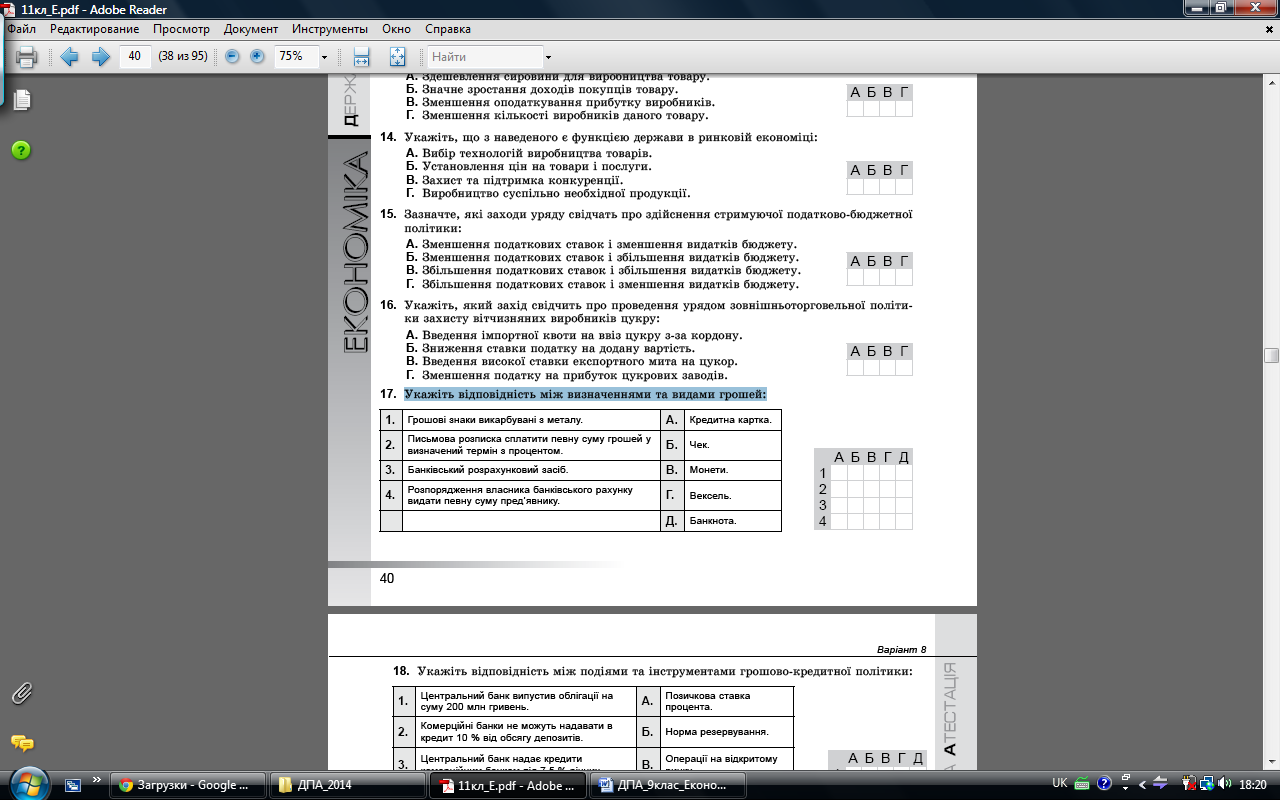Open the Инструменты menu
The height and width of the screenshot is (800, 1280).
point(329,29)
